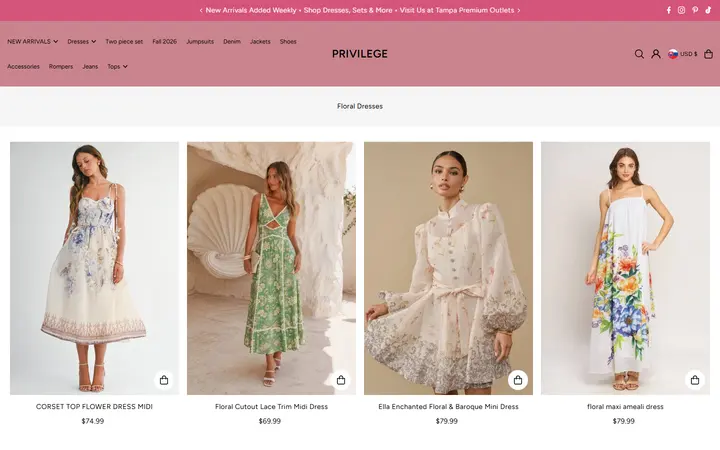Open the Fall 2026 collection
The height and width of the screenshot is (450, 720).
point(164,41)
